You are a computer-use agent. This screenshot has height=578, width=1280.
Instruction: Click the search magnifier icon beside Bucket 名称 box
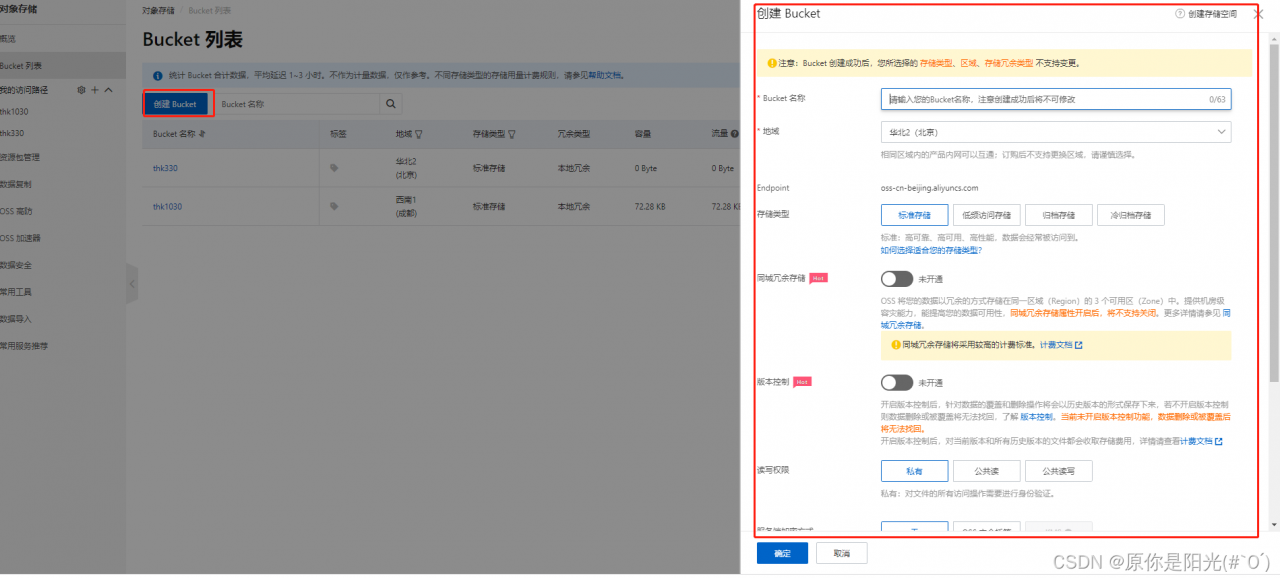390,104
